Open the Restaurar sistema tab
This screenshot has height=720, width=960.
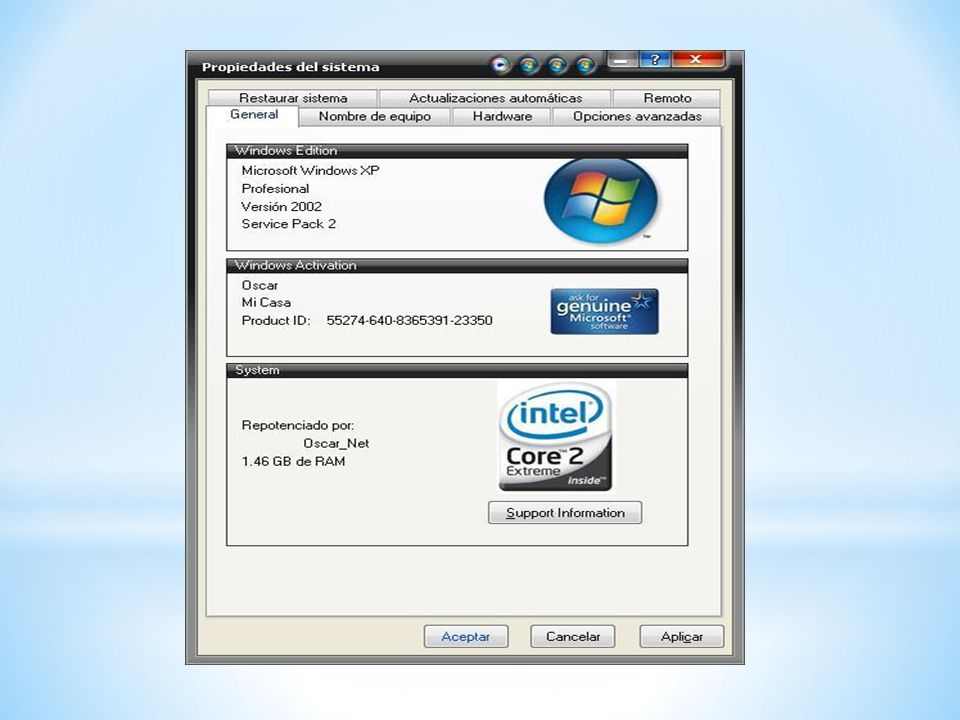tap(293, 98)
